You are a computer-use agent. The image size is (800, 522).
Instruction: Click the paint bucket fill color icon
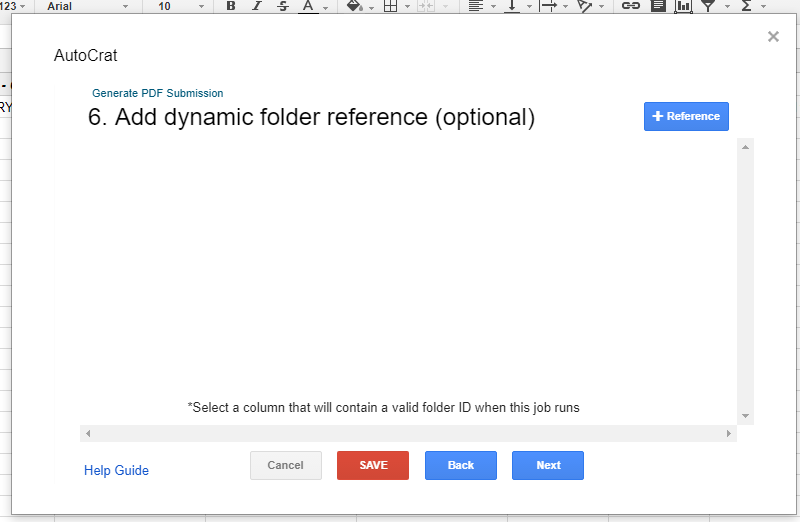353,6
